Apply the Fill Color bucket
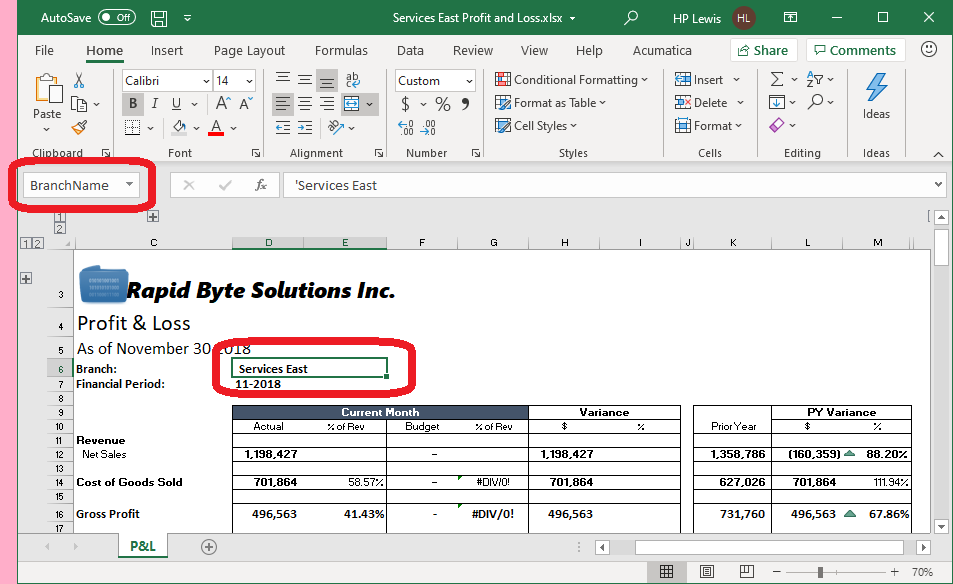This screenshot has width=953, height=584. click(x=179, y=128)
